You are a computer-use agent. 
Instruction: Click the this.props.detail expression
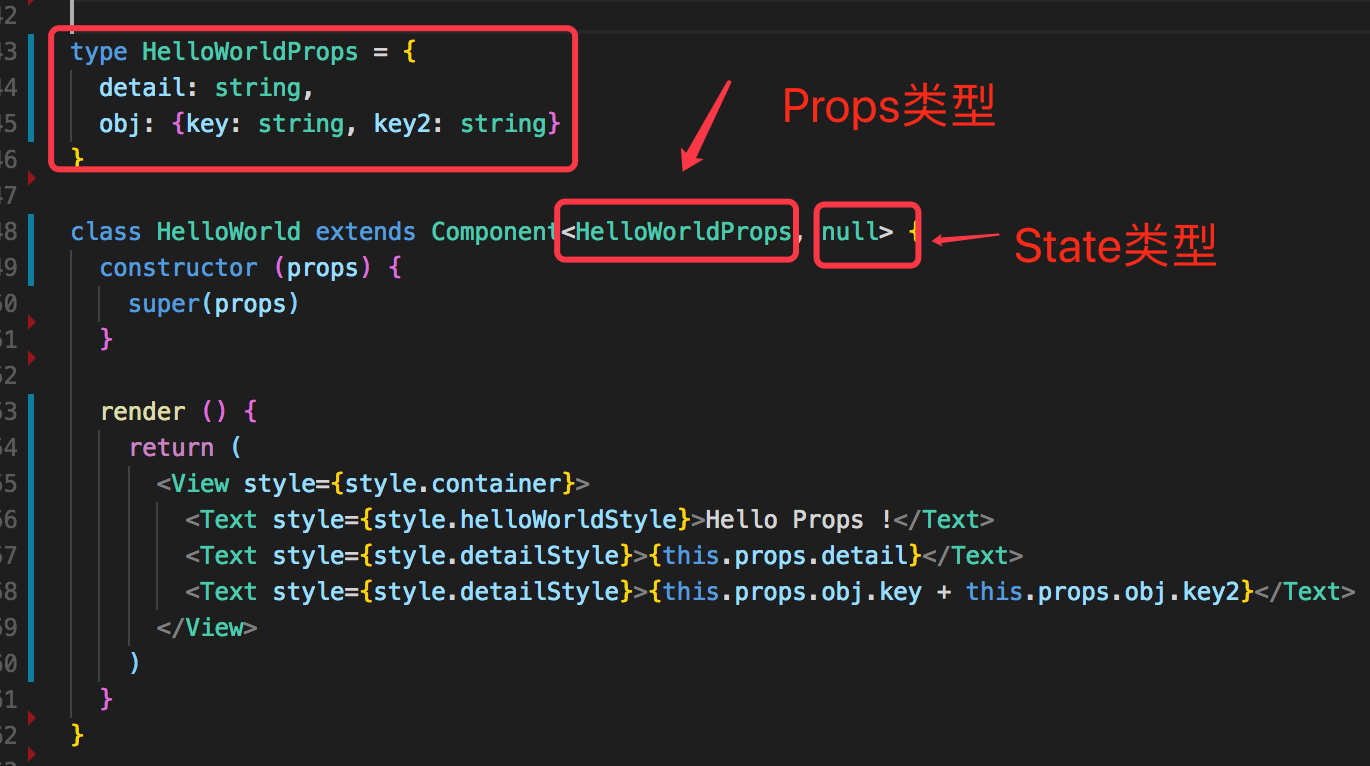click(x=790, y=556)
